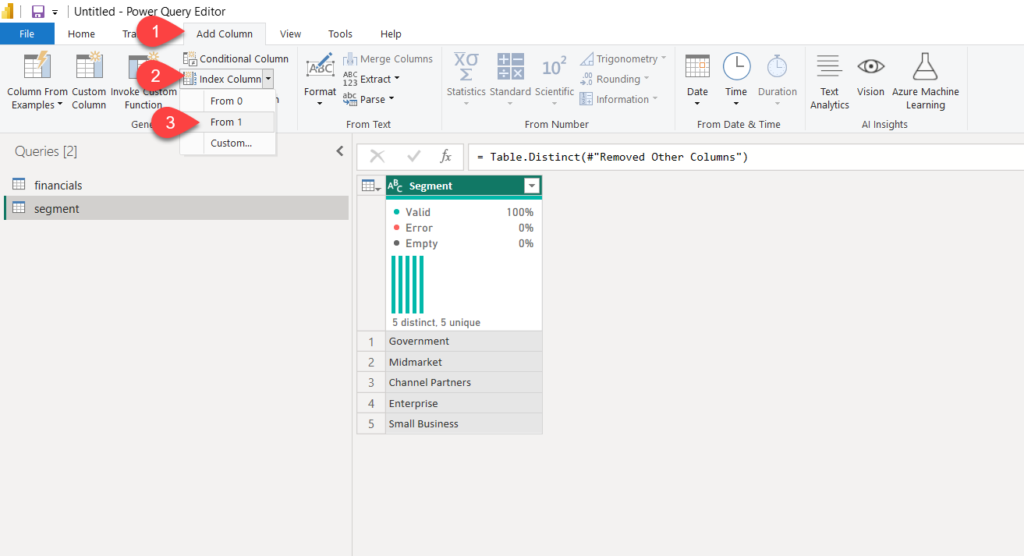Viewport: 1024px width, 556px height.
Task: Select the segment query
Action: pos(176,208)
